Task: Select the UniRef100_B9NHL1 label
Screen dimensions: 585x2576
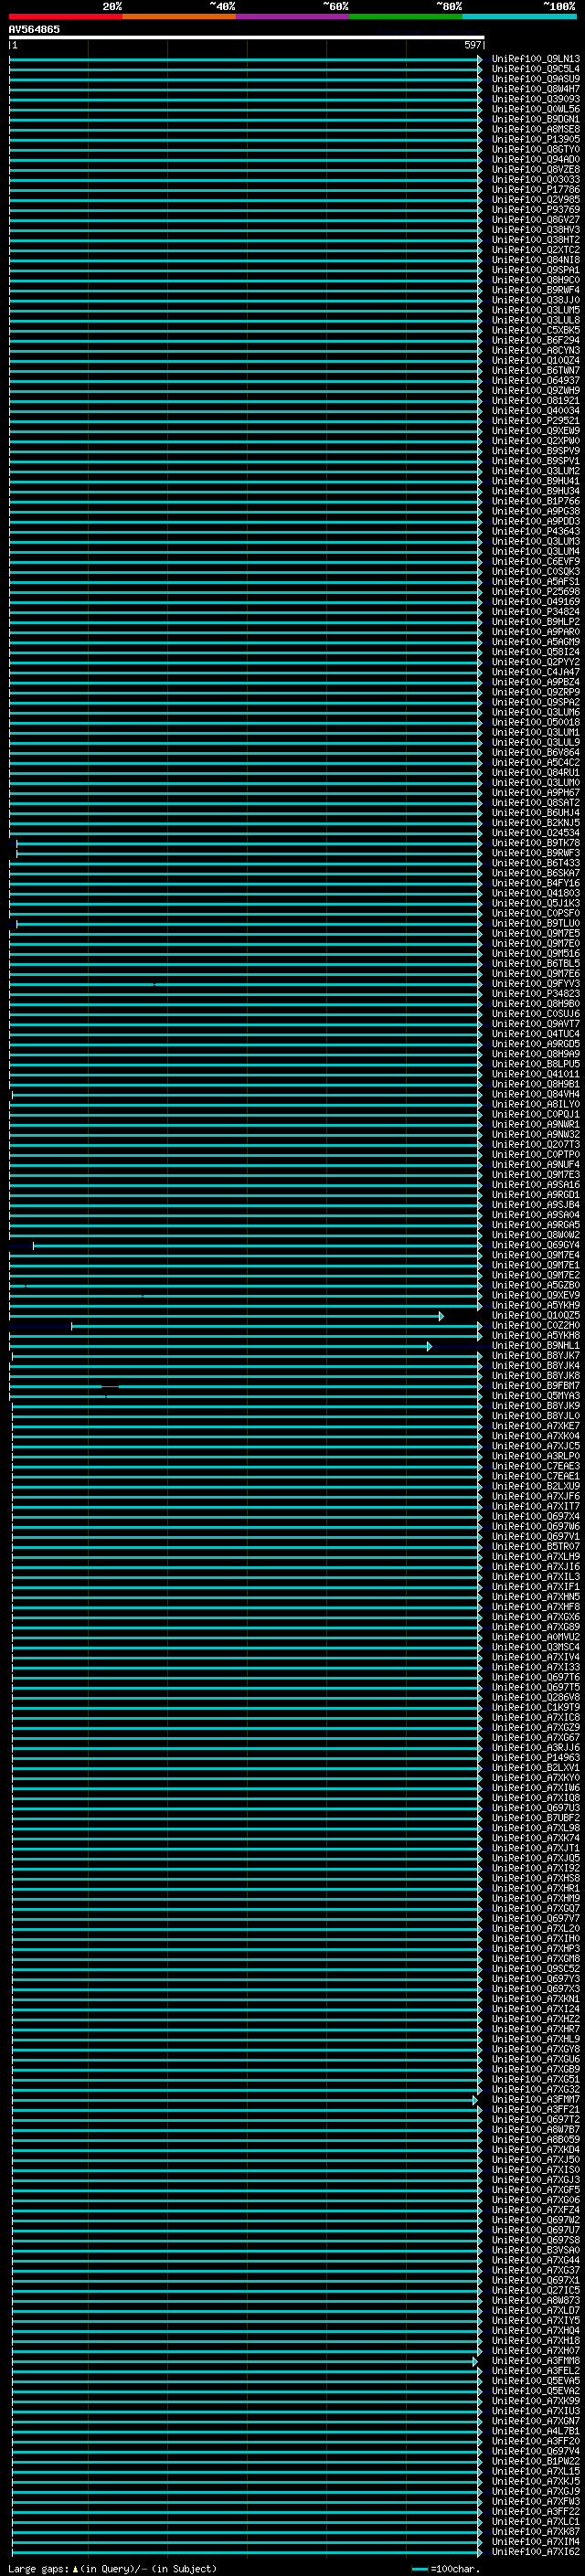Action: coord(535,1346)
